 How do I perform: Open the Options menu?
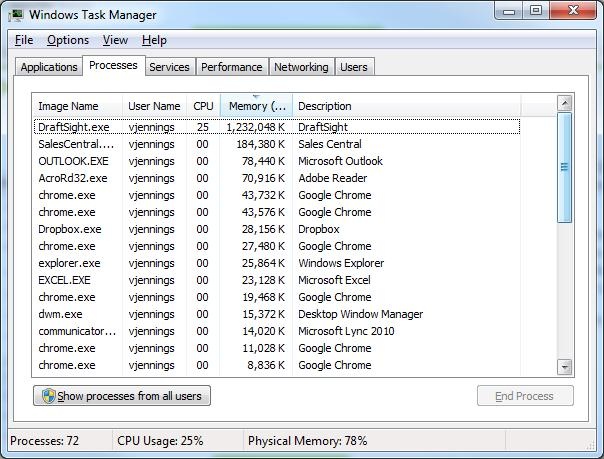pos(68,40)
